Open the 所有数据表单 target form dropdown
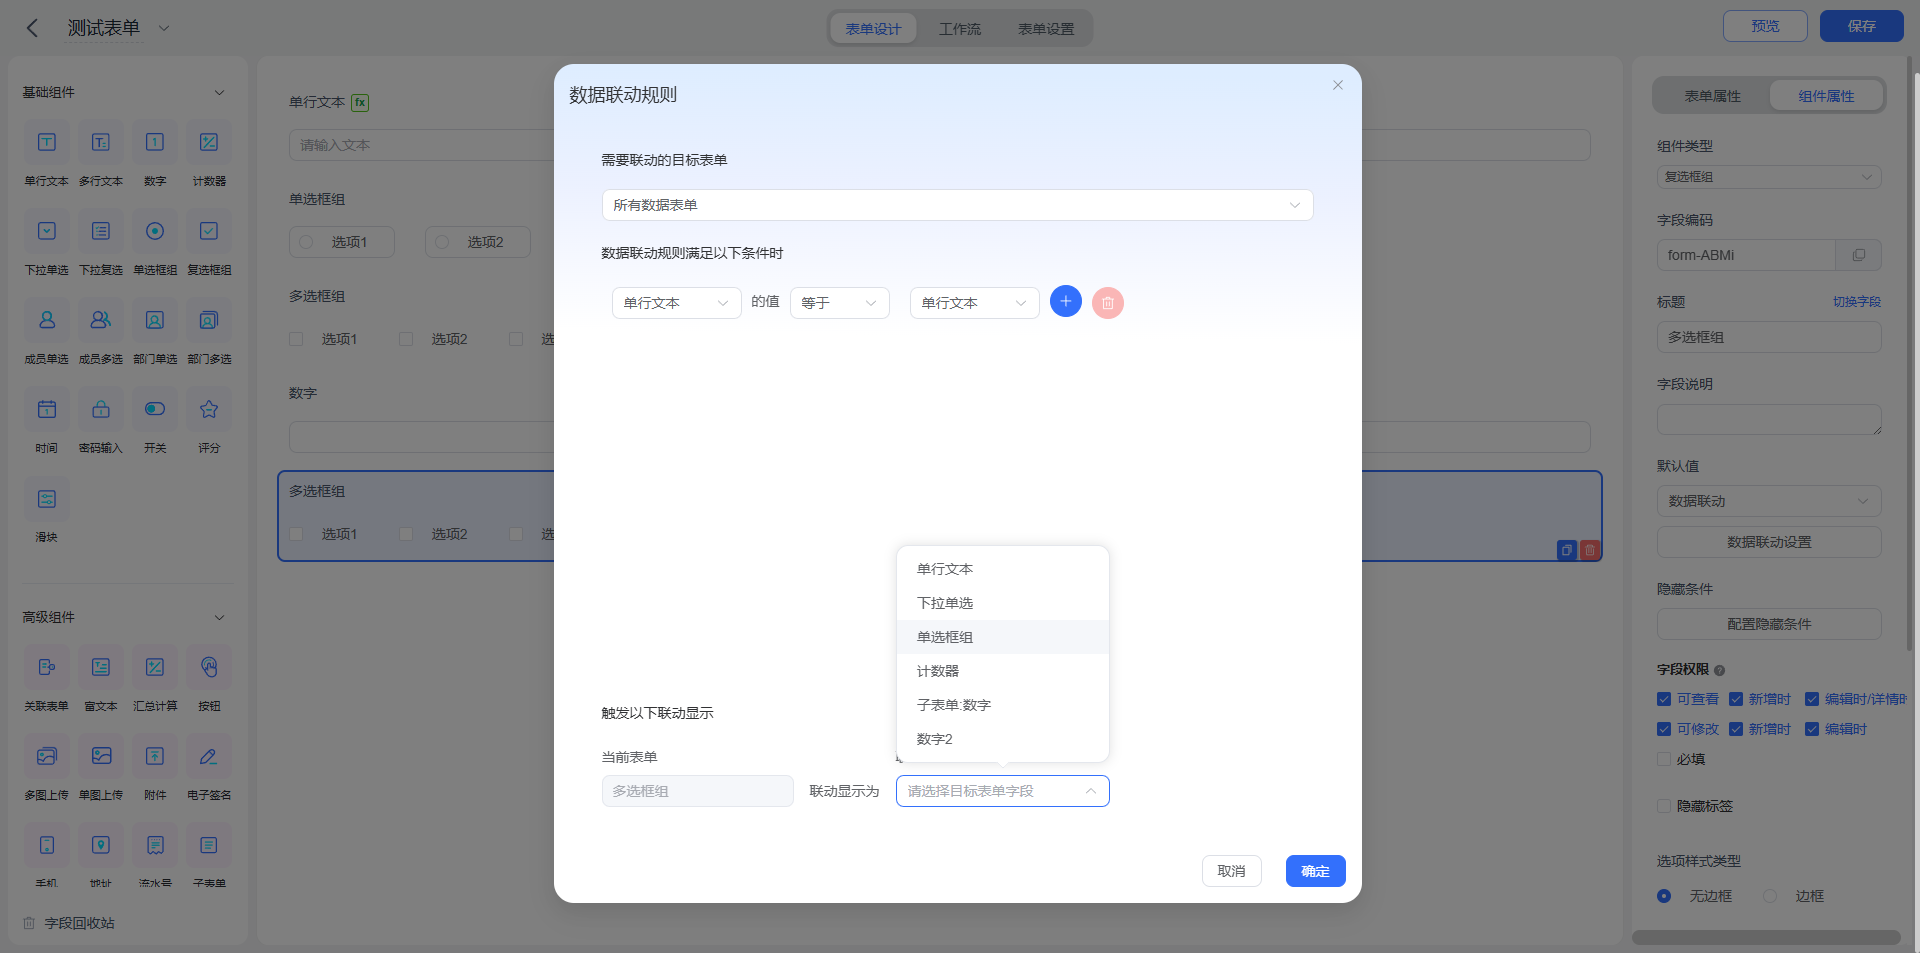Screen dimensions: 1920x953 coord(957,205)
